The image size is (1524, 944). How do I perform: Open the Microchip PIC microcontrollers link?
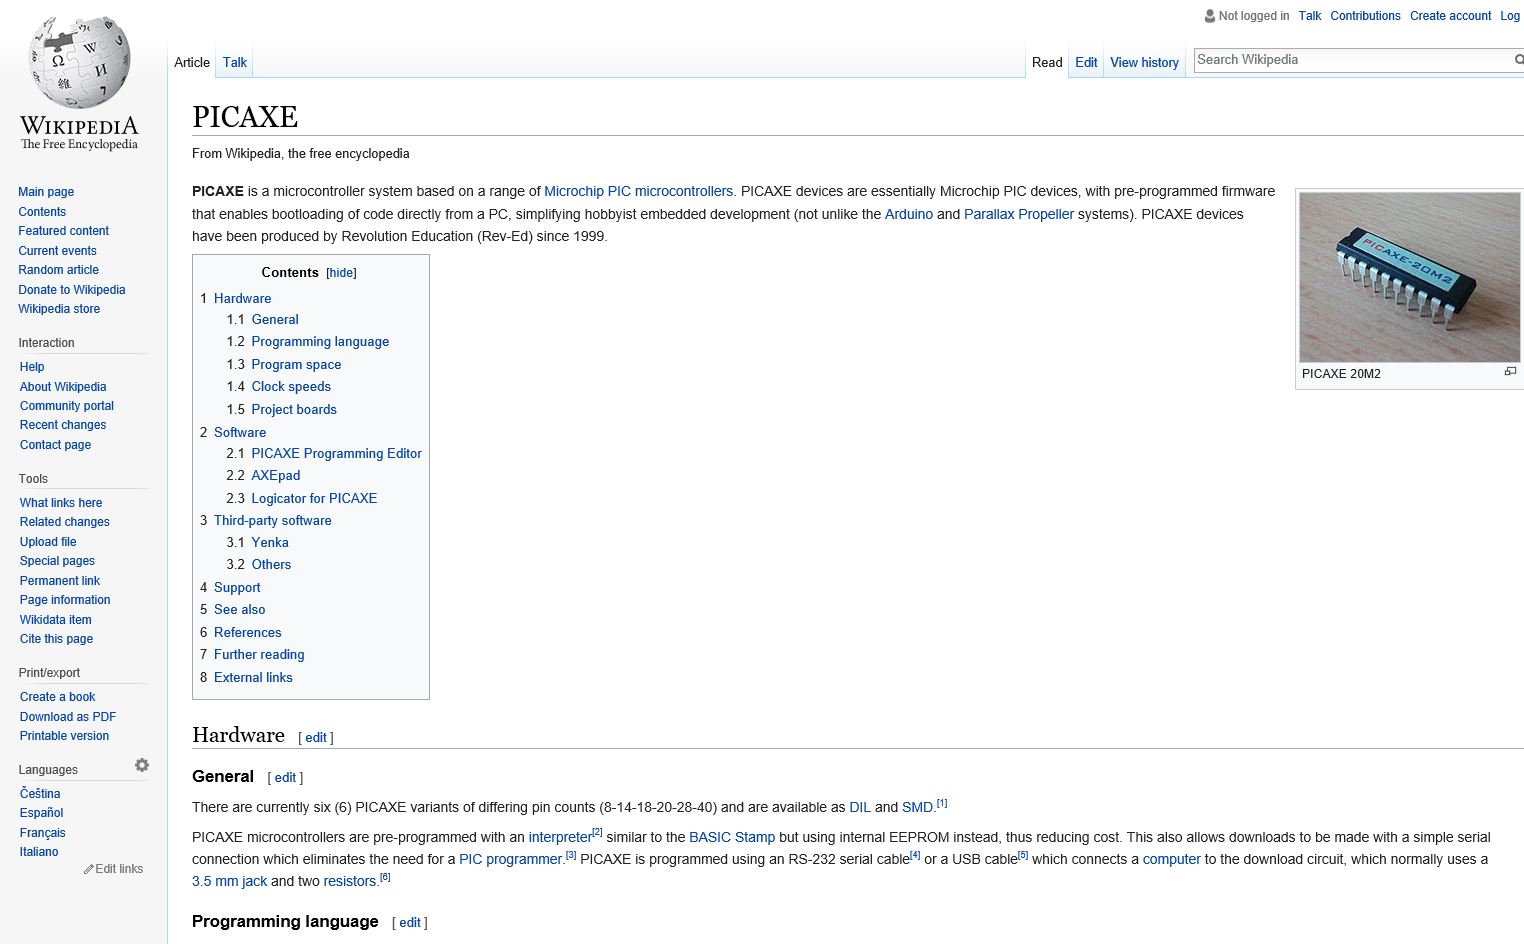pos(638,191)
